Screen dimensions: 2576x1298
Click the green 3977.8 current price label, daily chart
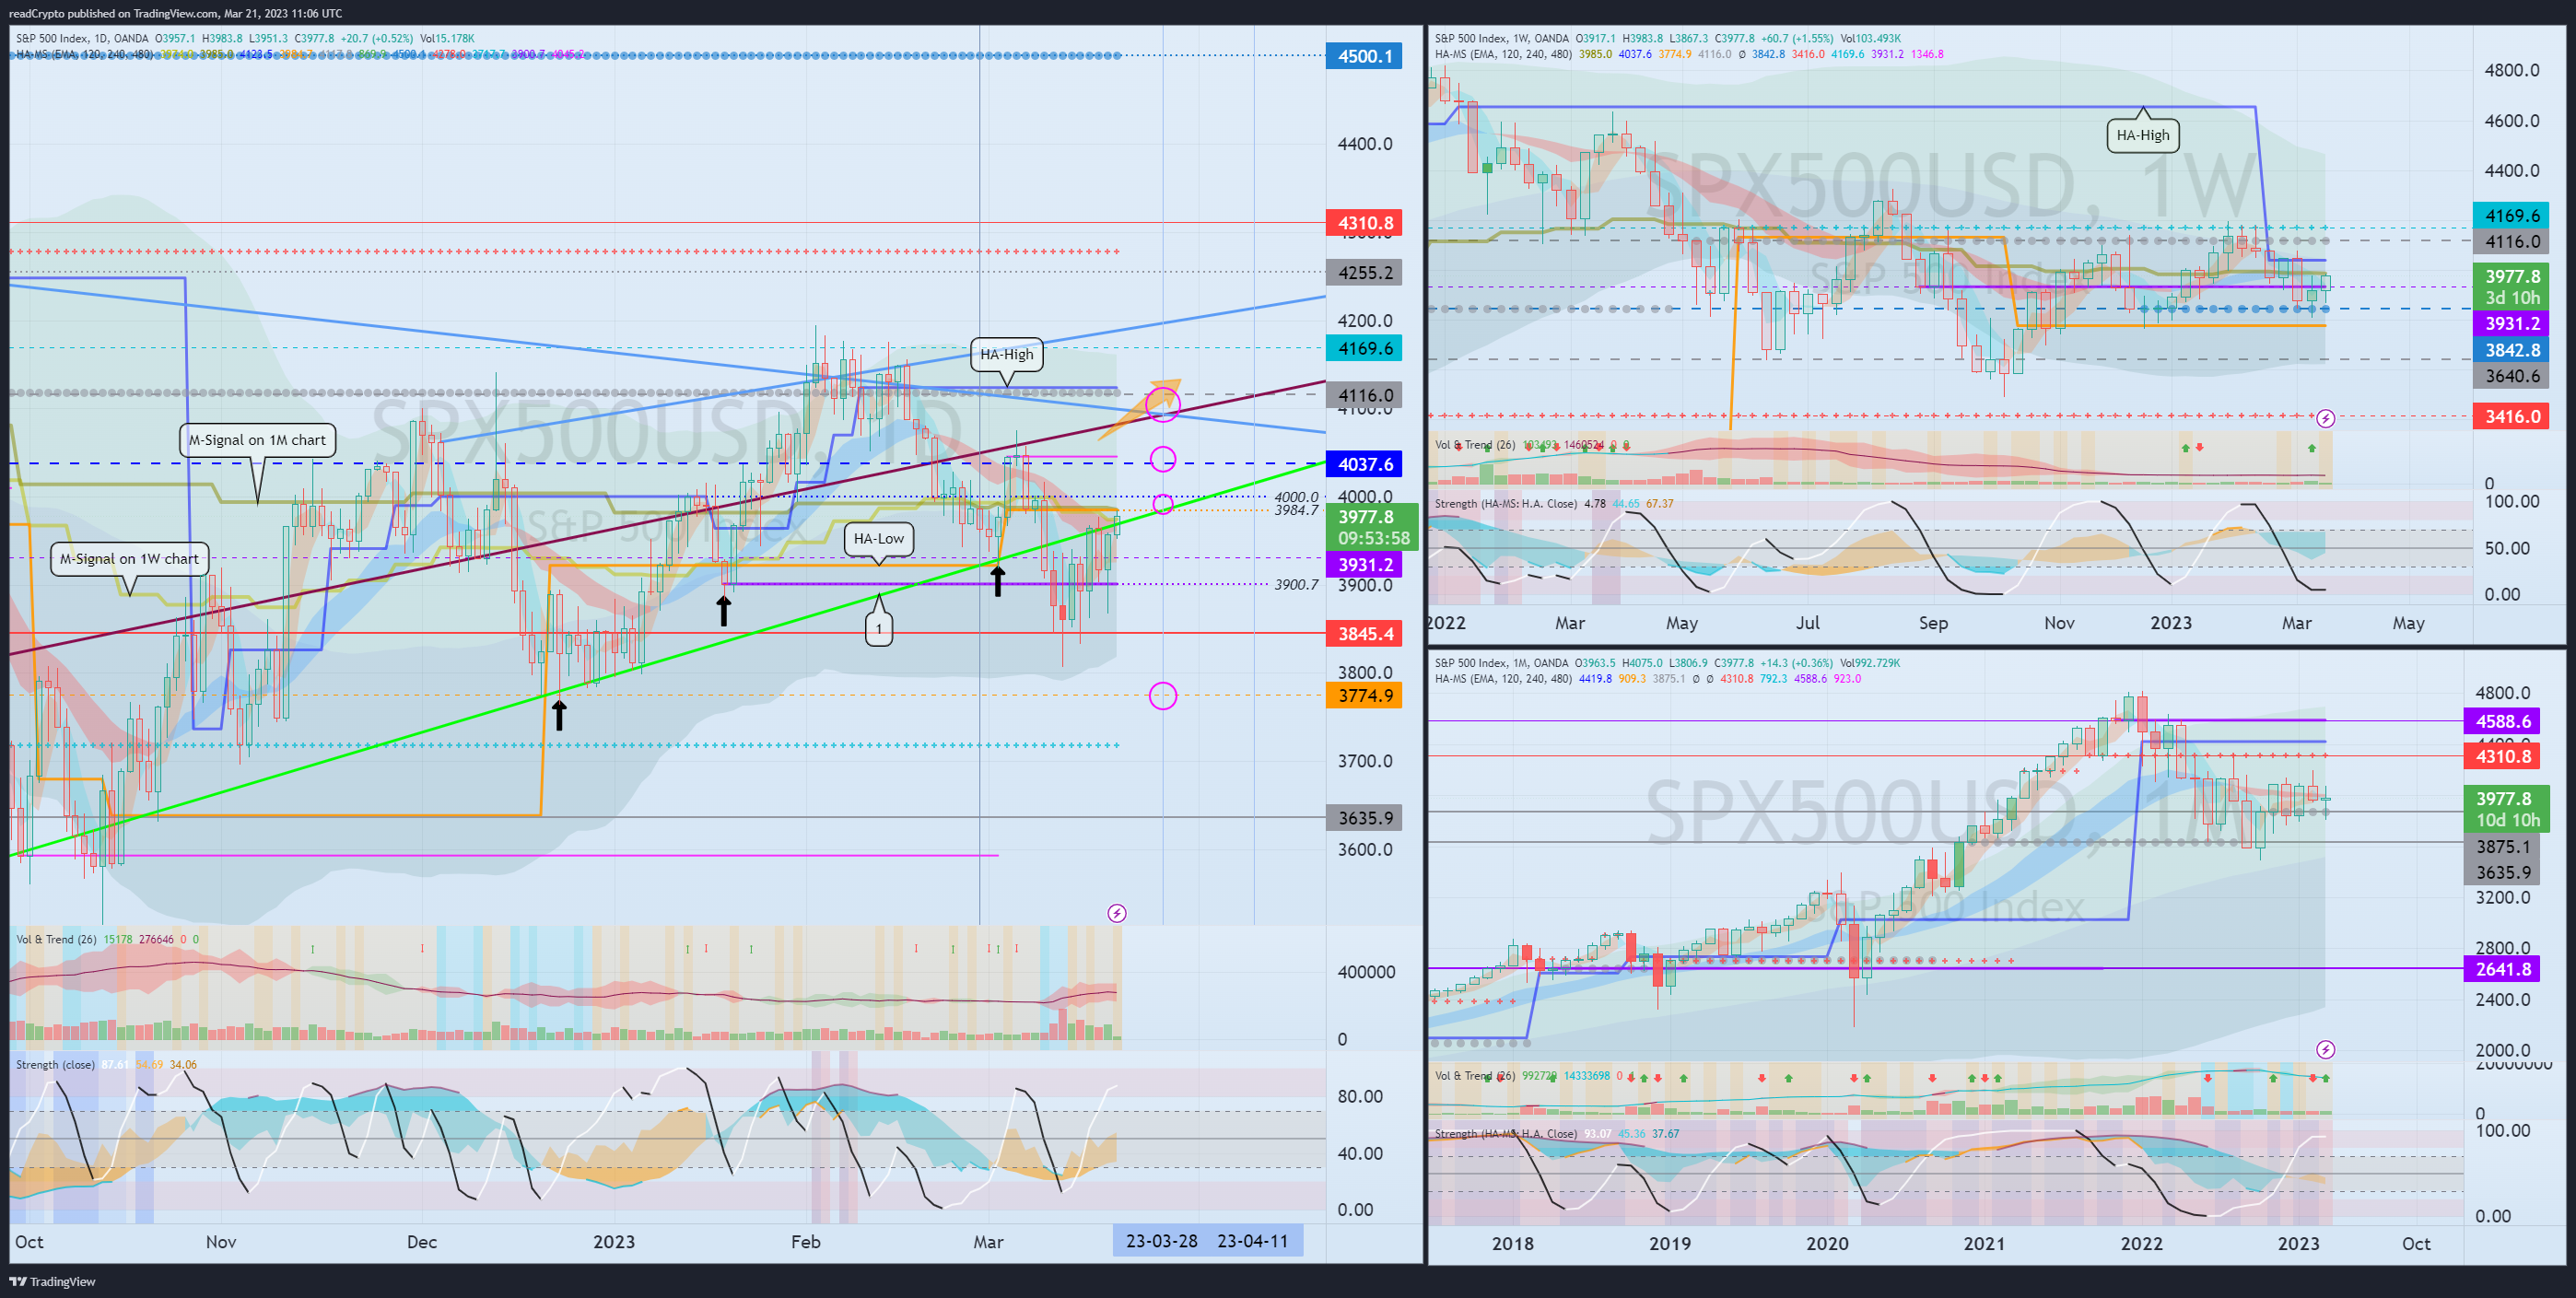tap(1372, 527)
